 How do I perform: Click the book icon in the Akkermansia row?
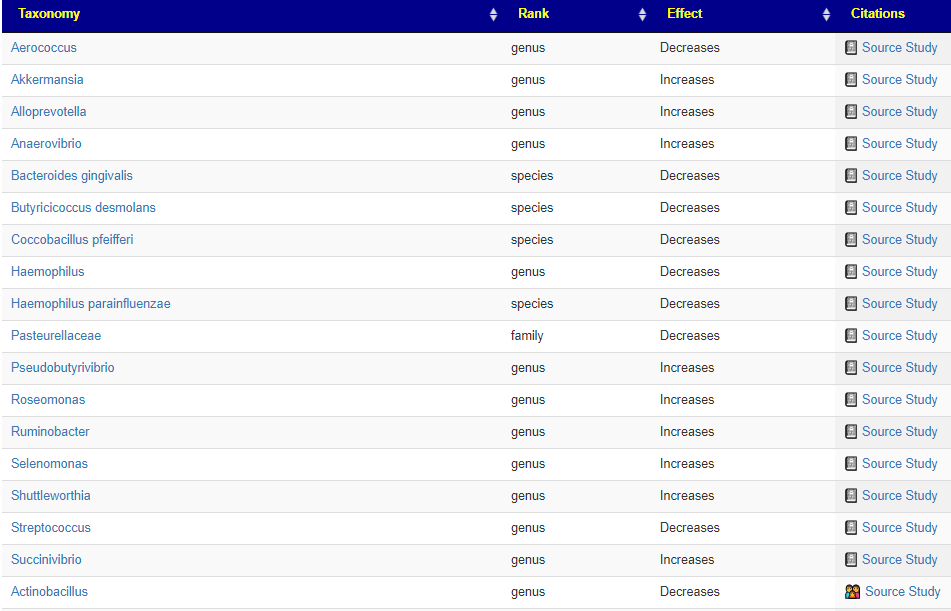click(x=851, y=80)
